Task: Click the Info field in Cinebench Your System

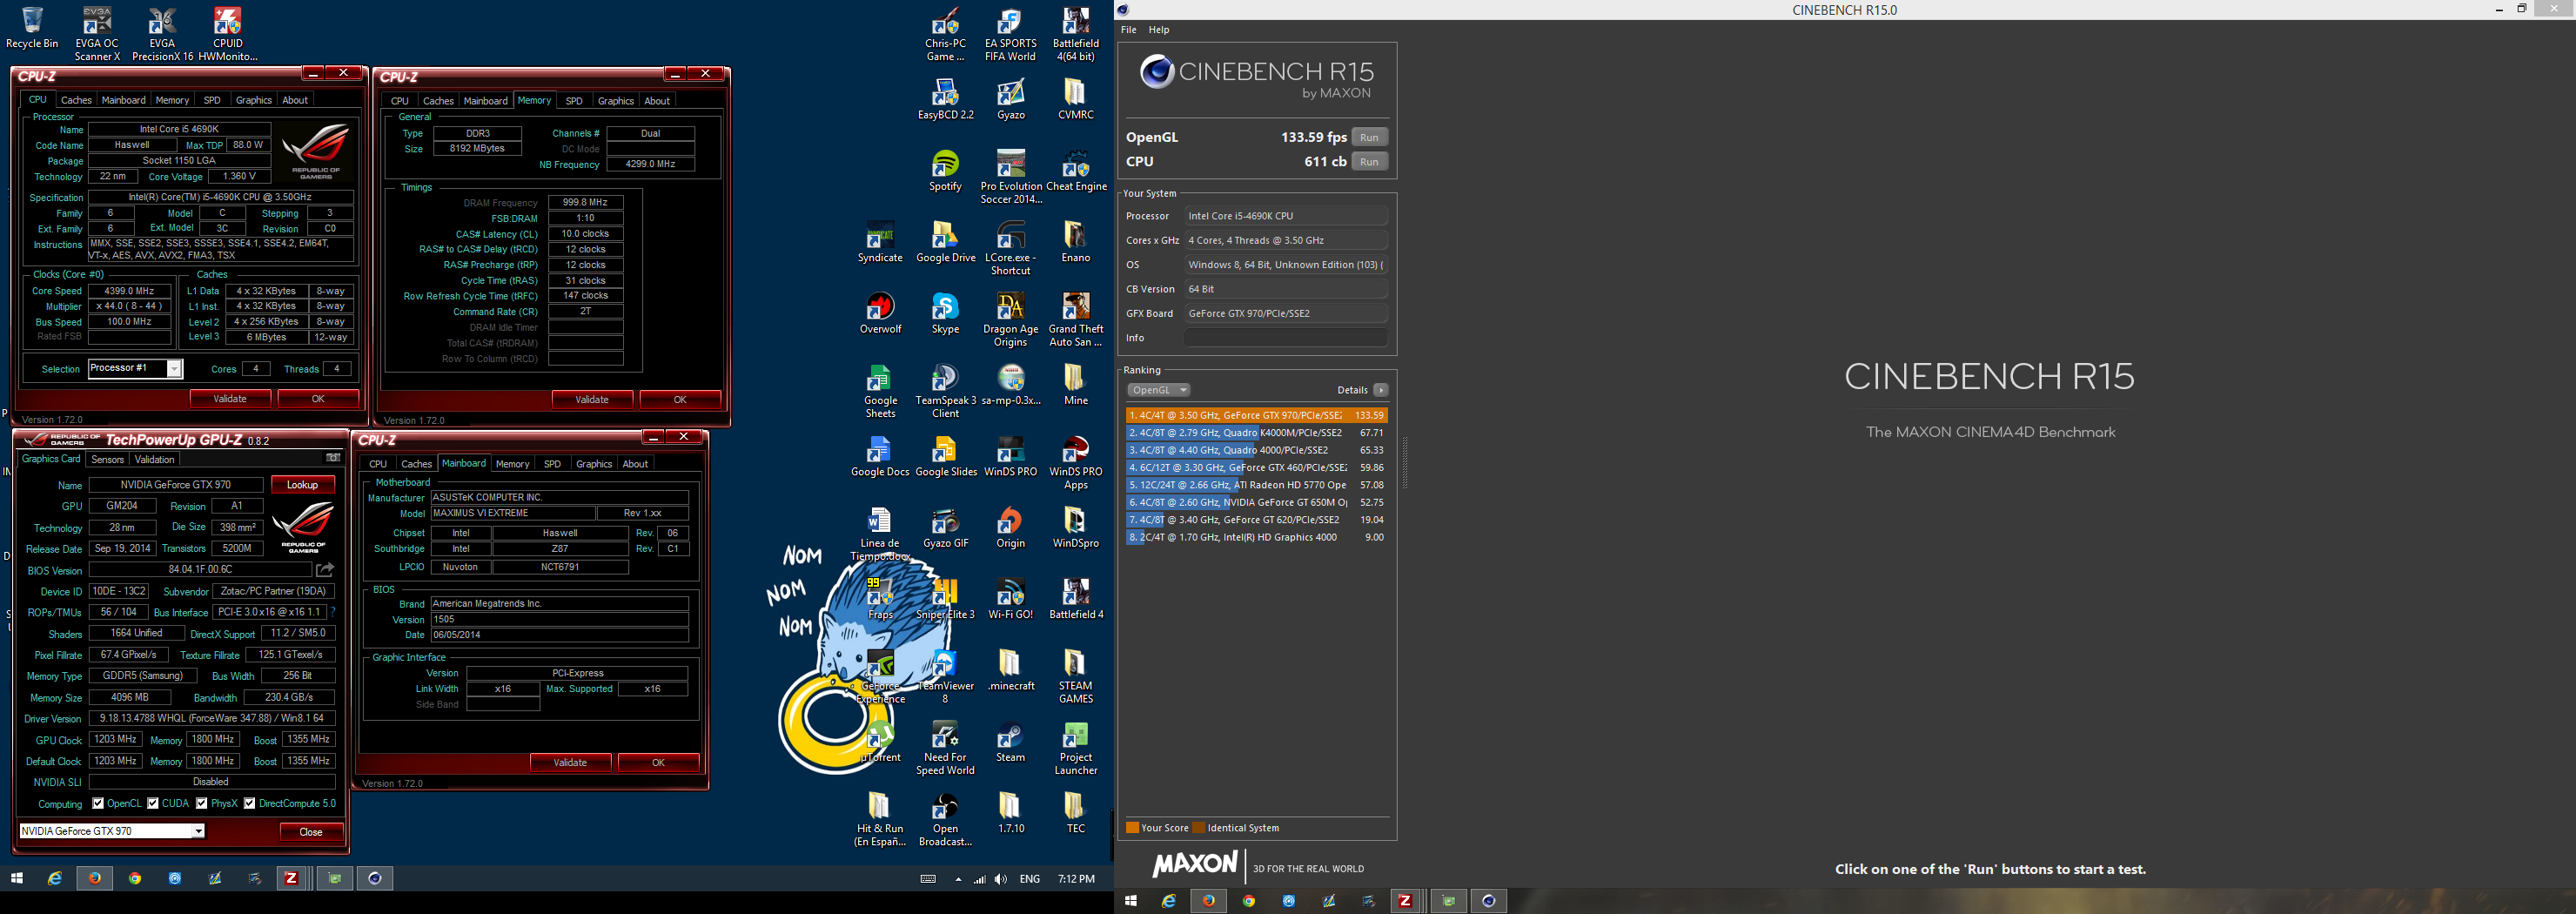Action: pyautogui.click(x=1285, y=338)
